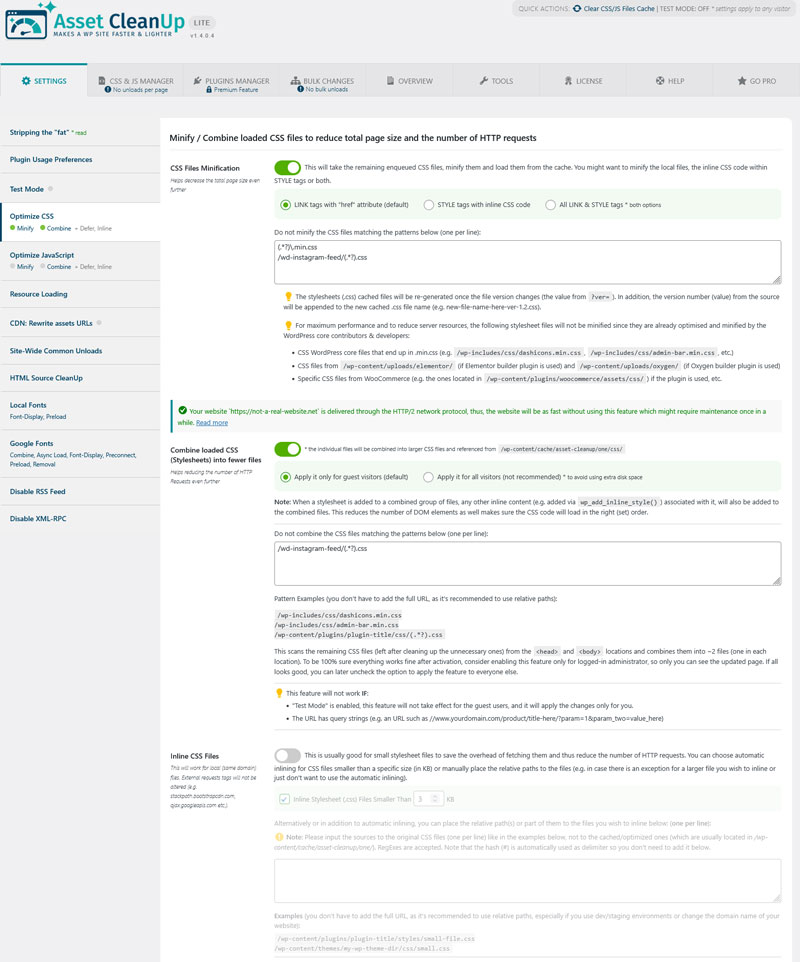Click the green checkmark icon in HTTP/2 notice
This screenshot has height=962, width=800.
click(182, 410)
